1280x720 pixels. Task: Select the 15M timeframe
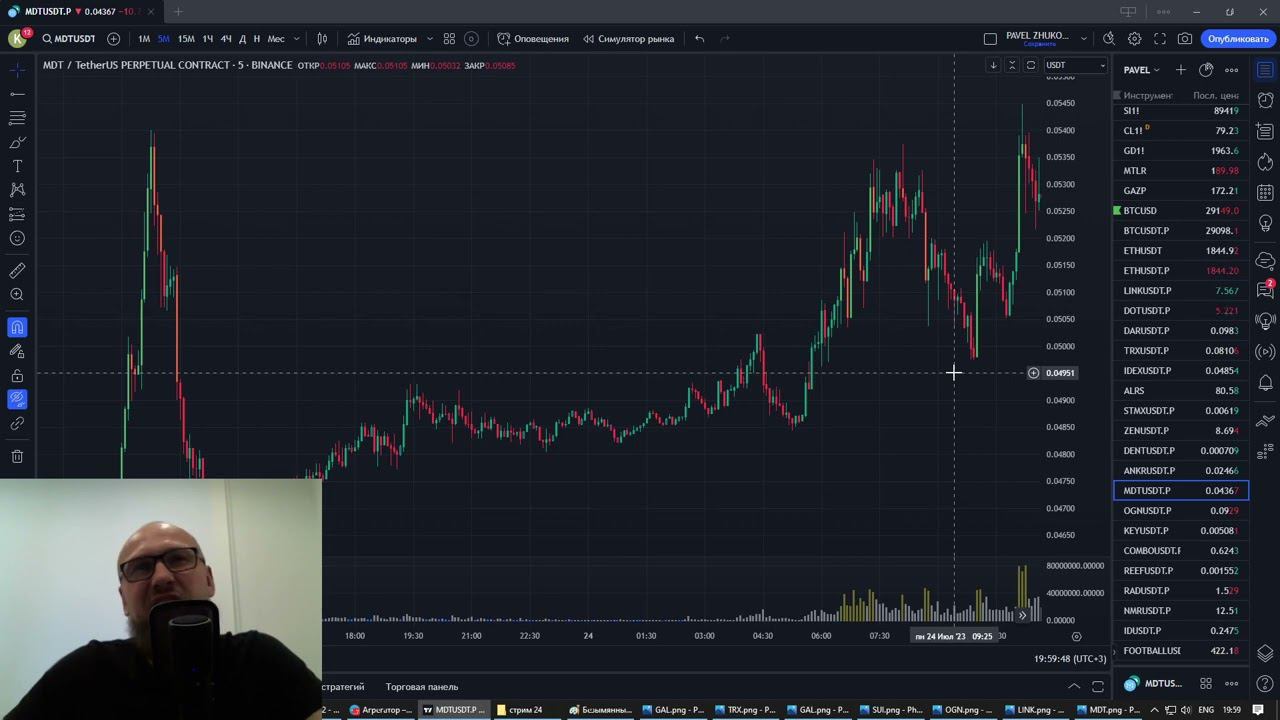(x=186, y=39)
